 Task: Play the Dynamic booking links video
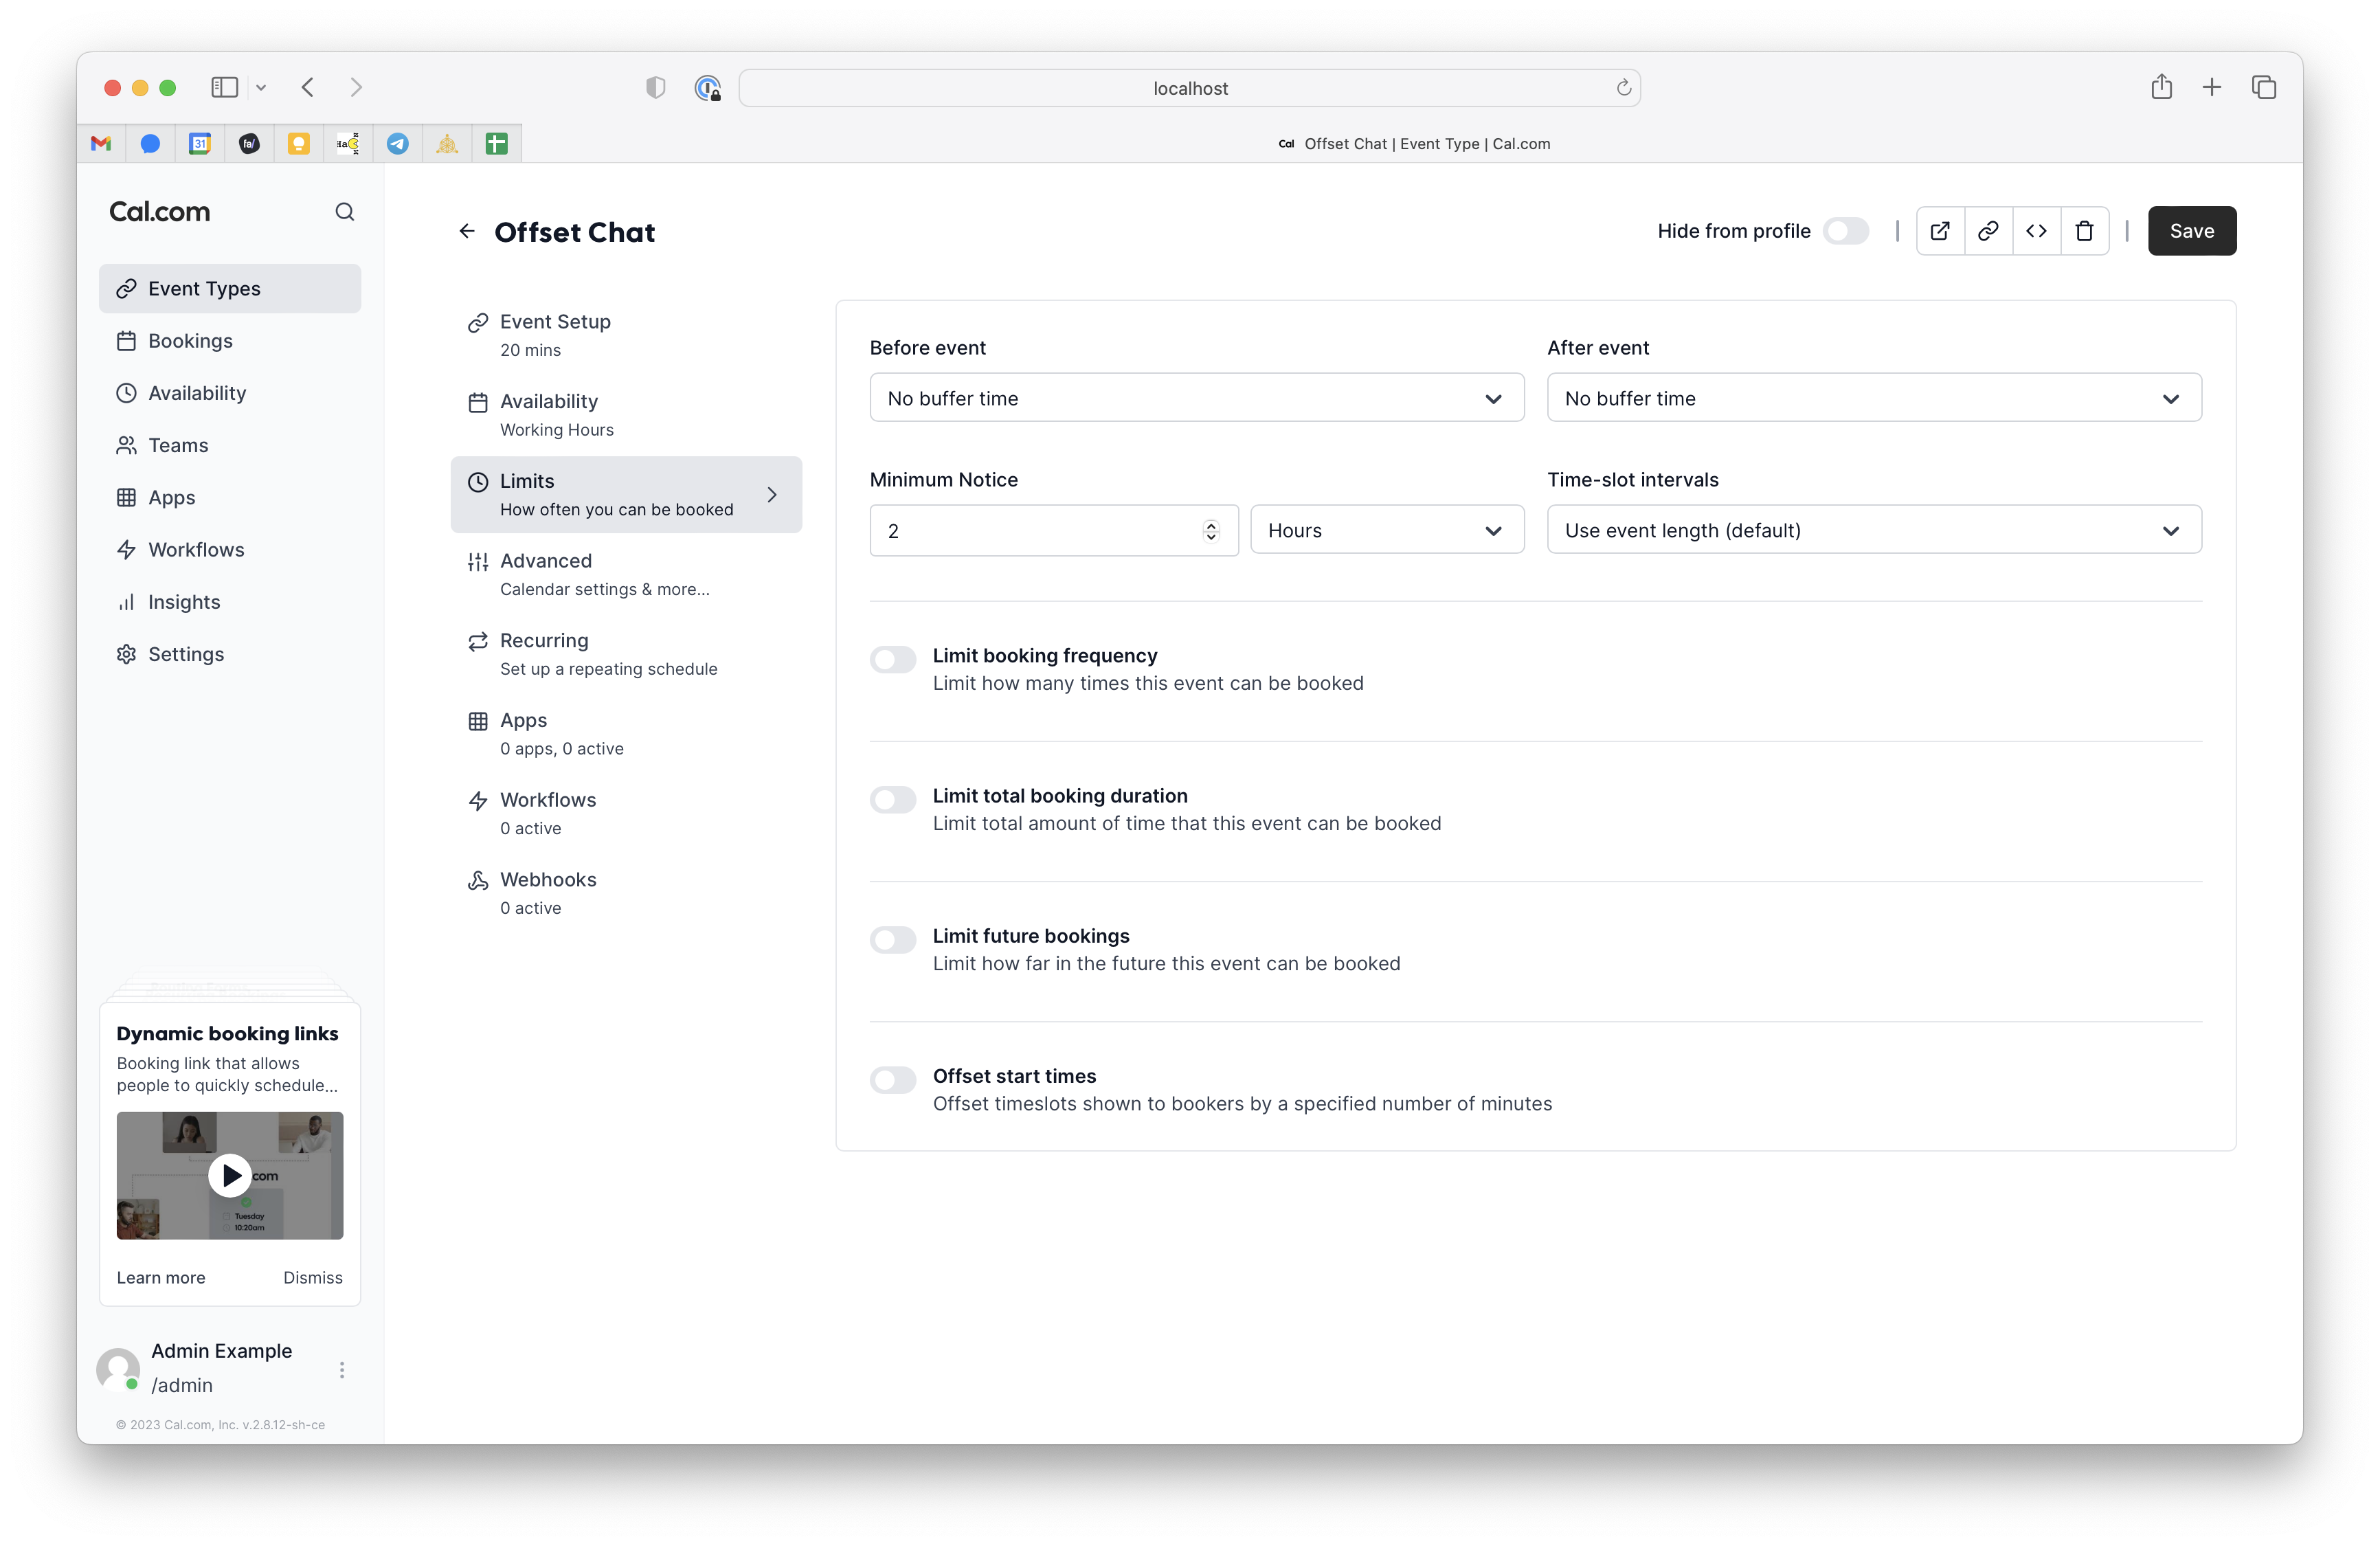pyautogui.click(x=230, y=1175)
